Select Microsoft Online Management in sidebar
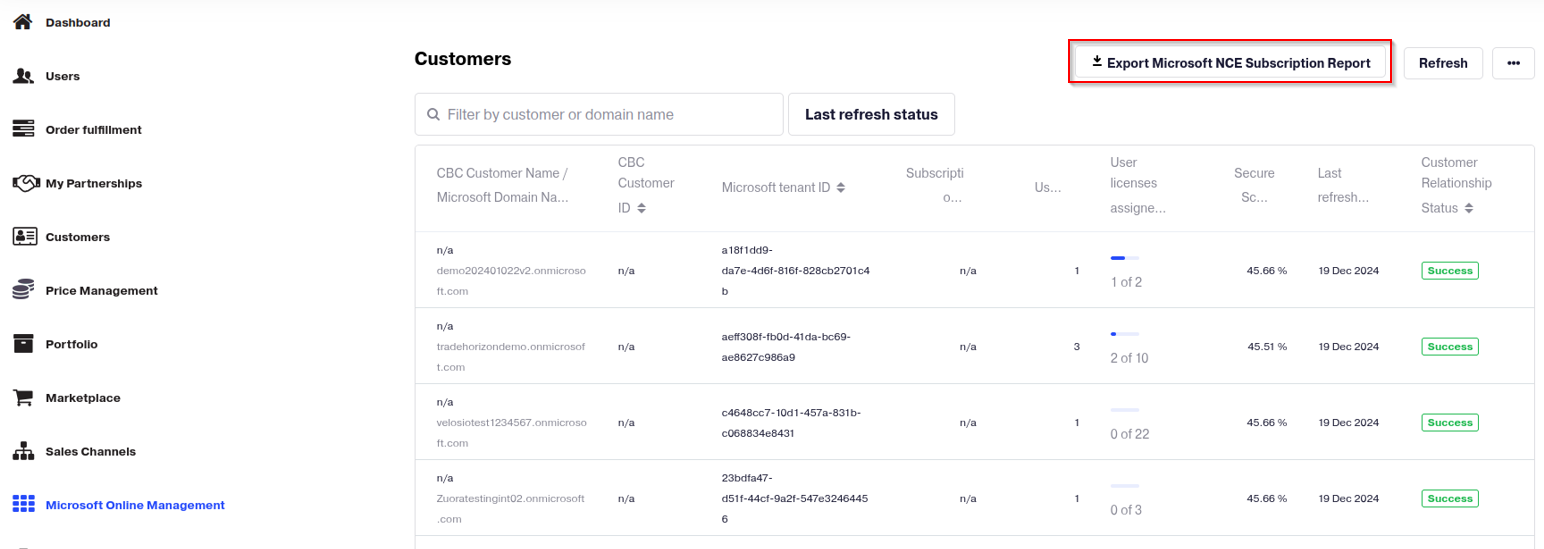 [x=135, y=505]
